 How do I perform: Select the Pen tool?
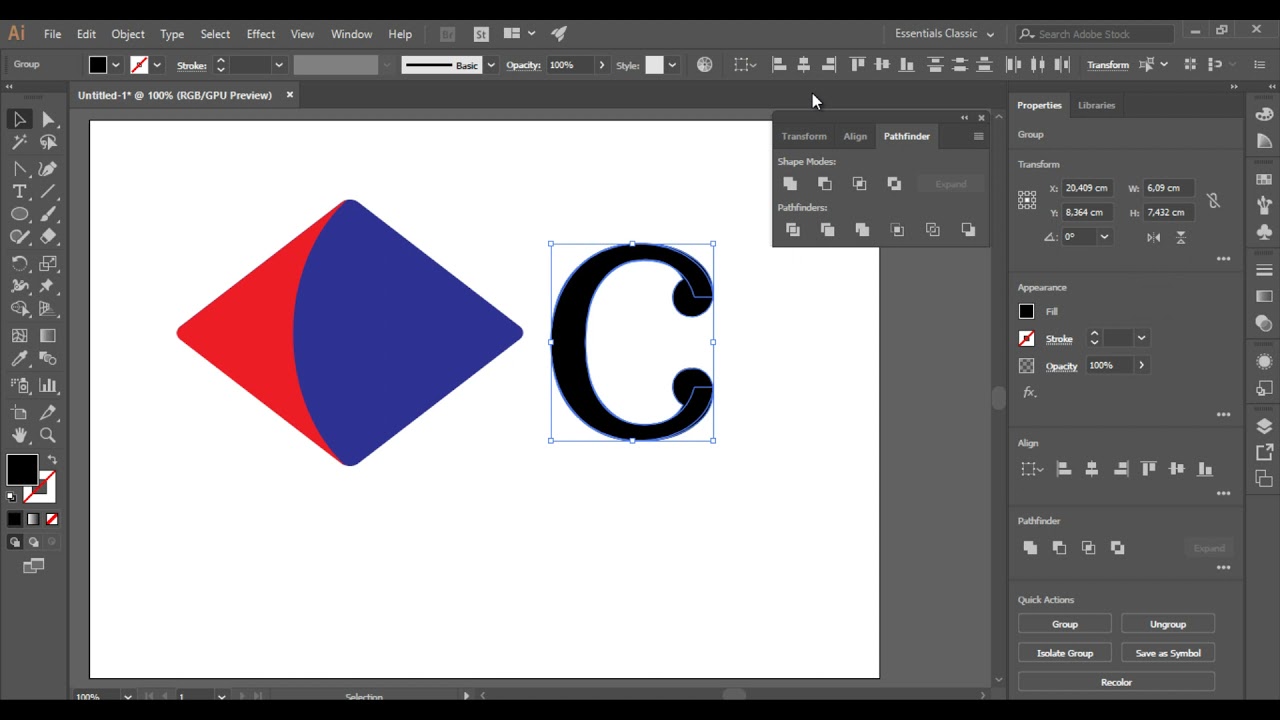[19, 168]
